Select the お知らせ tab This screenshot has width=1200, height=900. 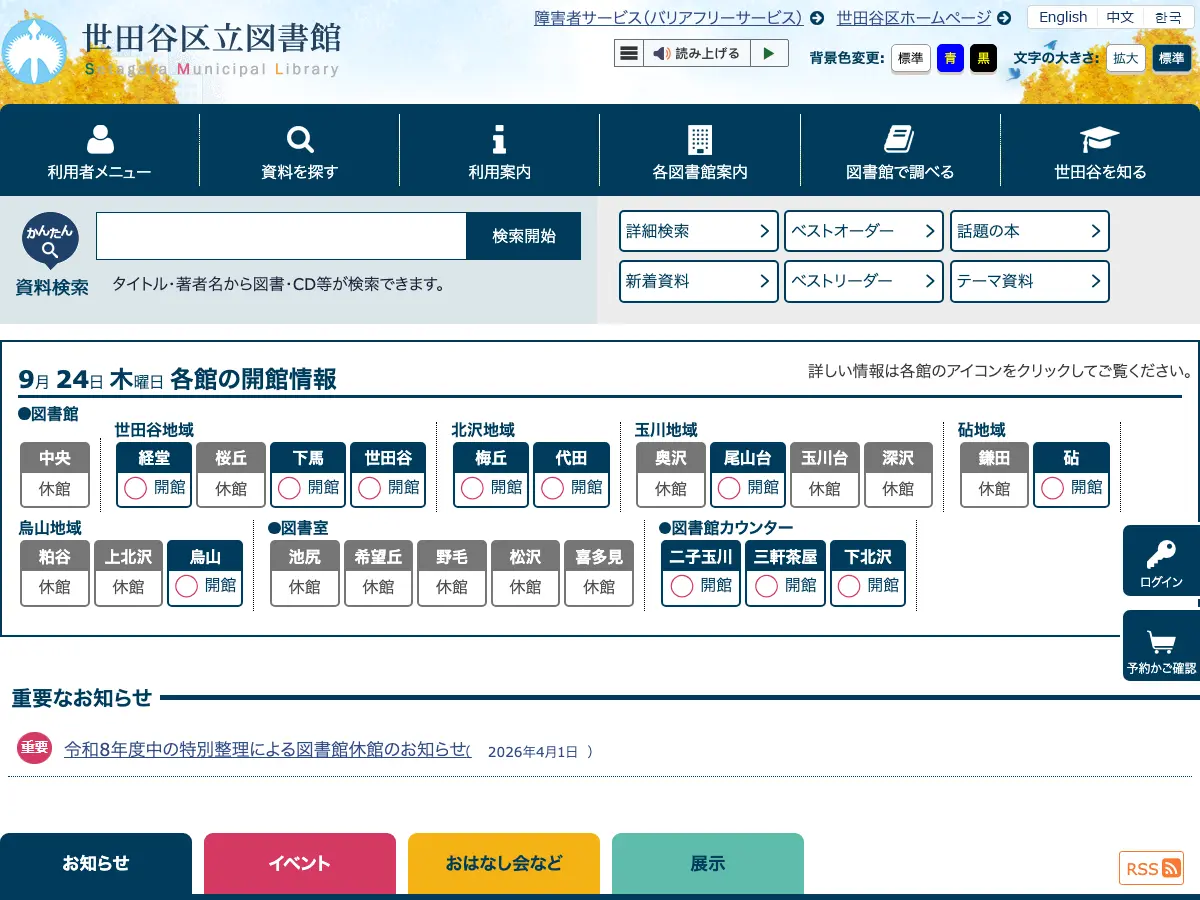(x=96, y=864)
